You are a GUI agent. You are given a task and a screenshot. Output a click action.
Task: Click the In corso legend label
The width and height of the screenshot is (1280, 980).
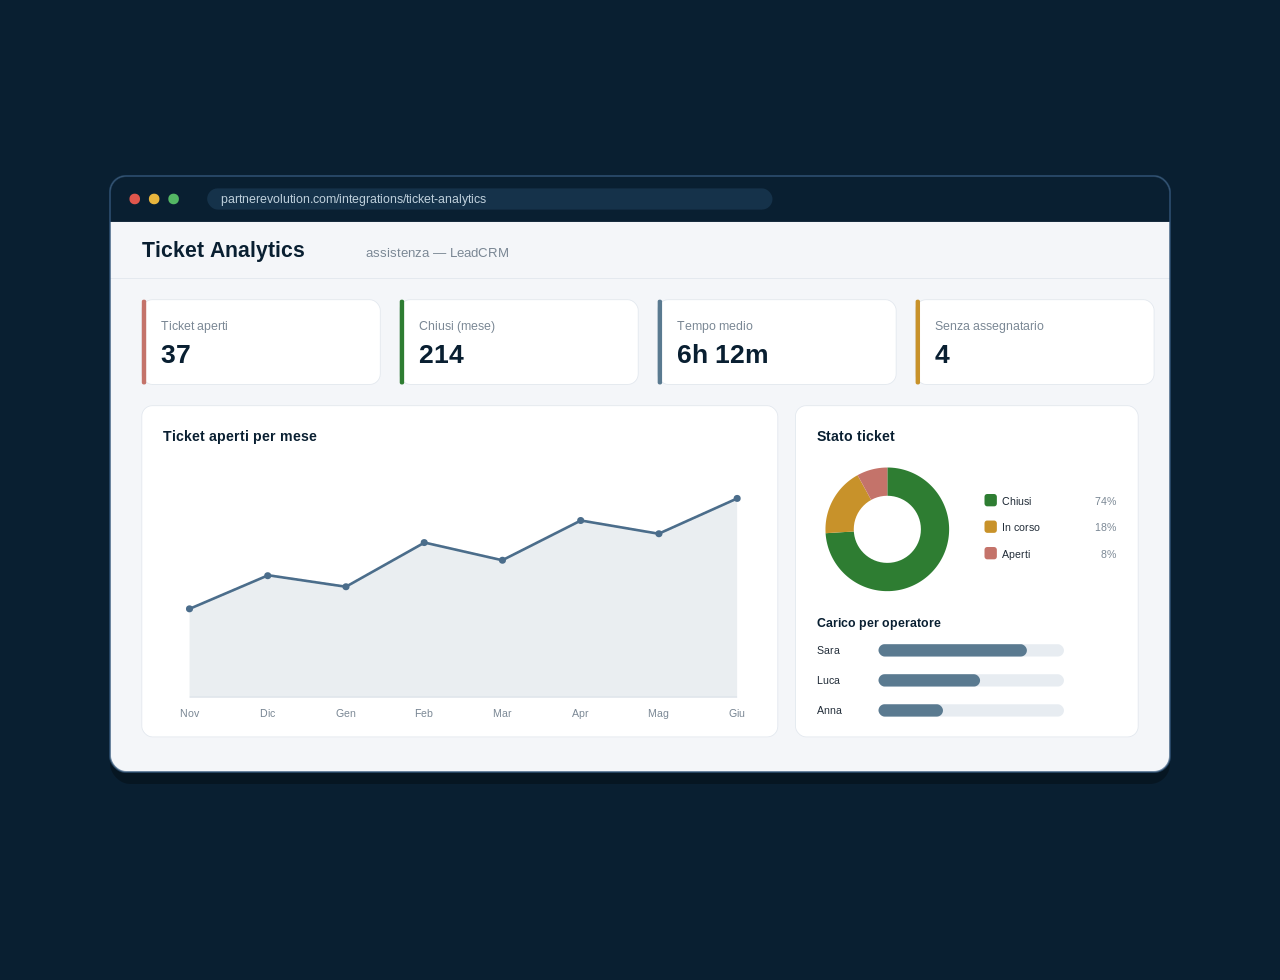[x=1021, y=527]
